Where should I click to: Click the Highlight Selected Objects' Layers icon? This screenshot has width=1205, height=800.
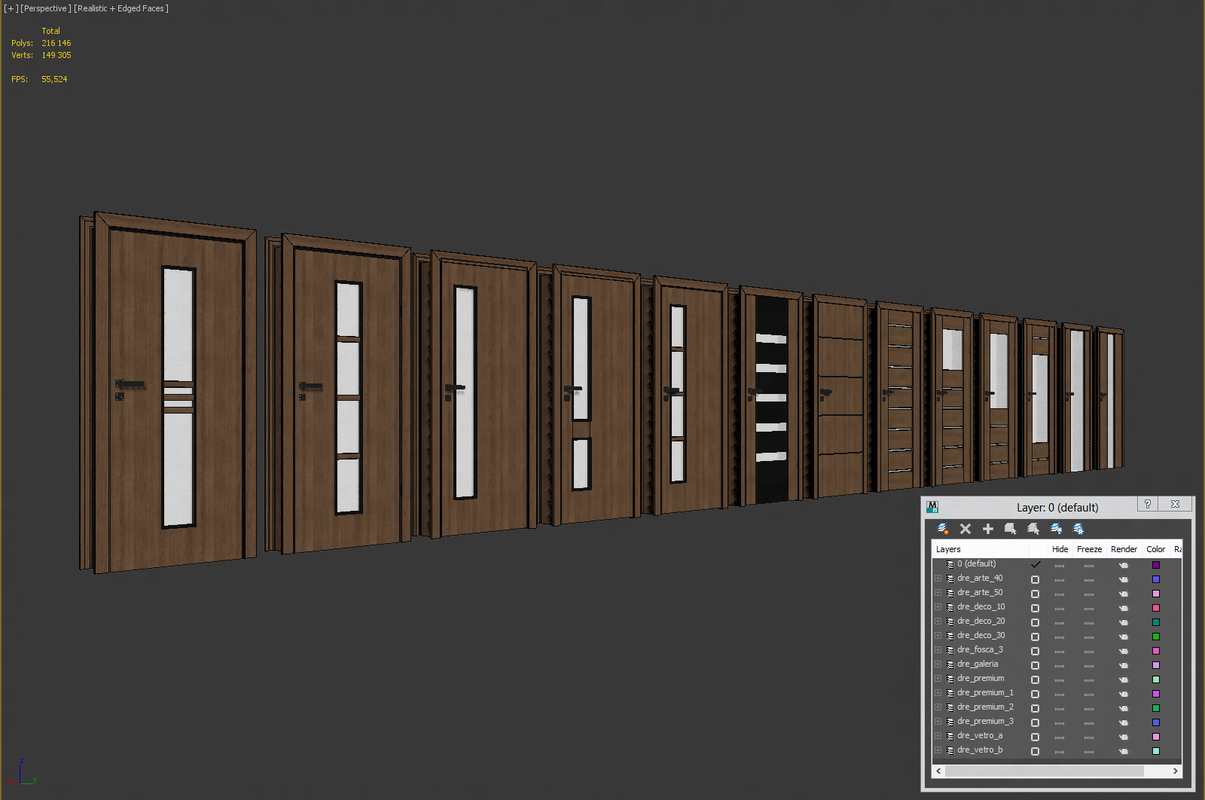tap(1031, 529)
